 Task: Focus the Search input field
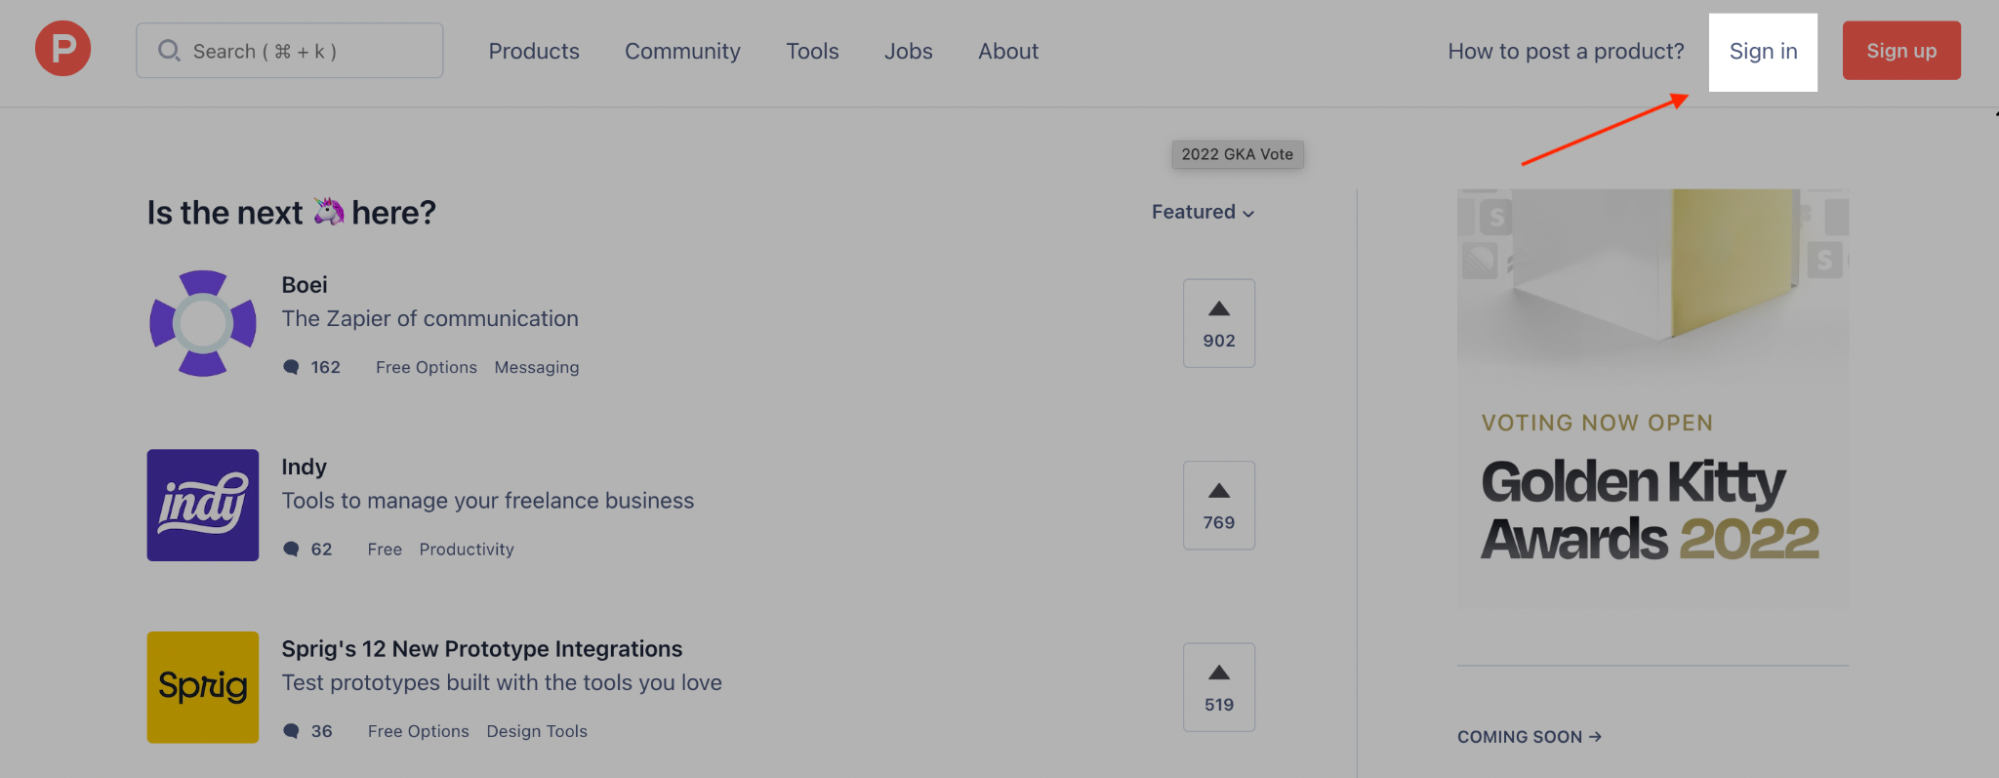point(289,51)
